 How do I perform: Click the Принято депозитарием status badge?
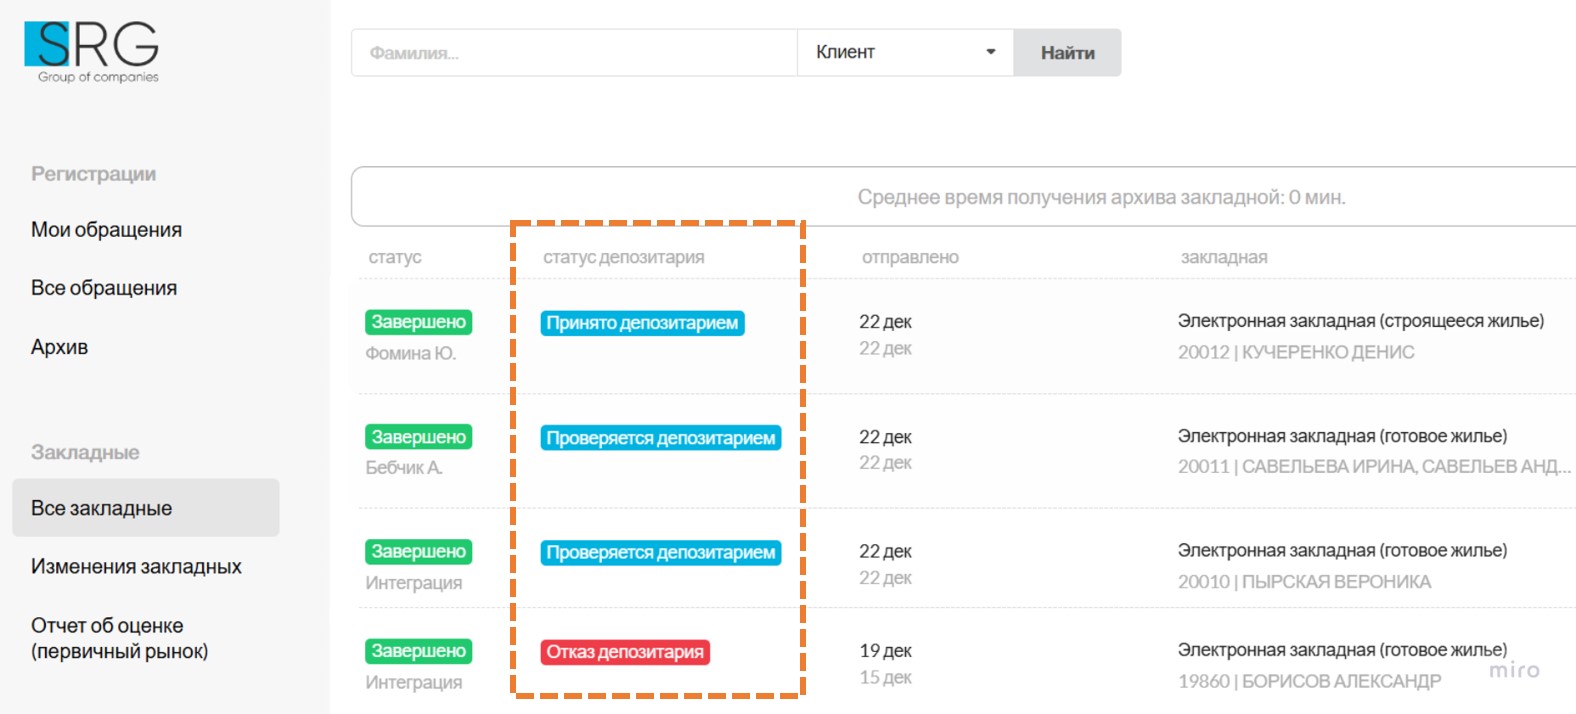click(x=642, y=323)
